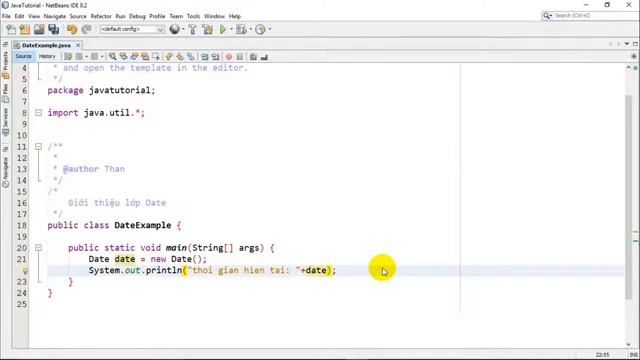The height and width of the screenshot is (360, 640).
Task: Open the File menu
Action: [6, 16]
